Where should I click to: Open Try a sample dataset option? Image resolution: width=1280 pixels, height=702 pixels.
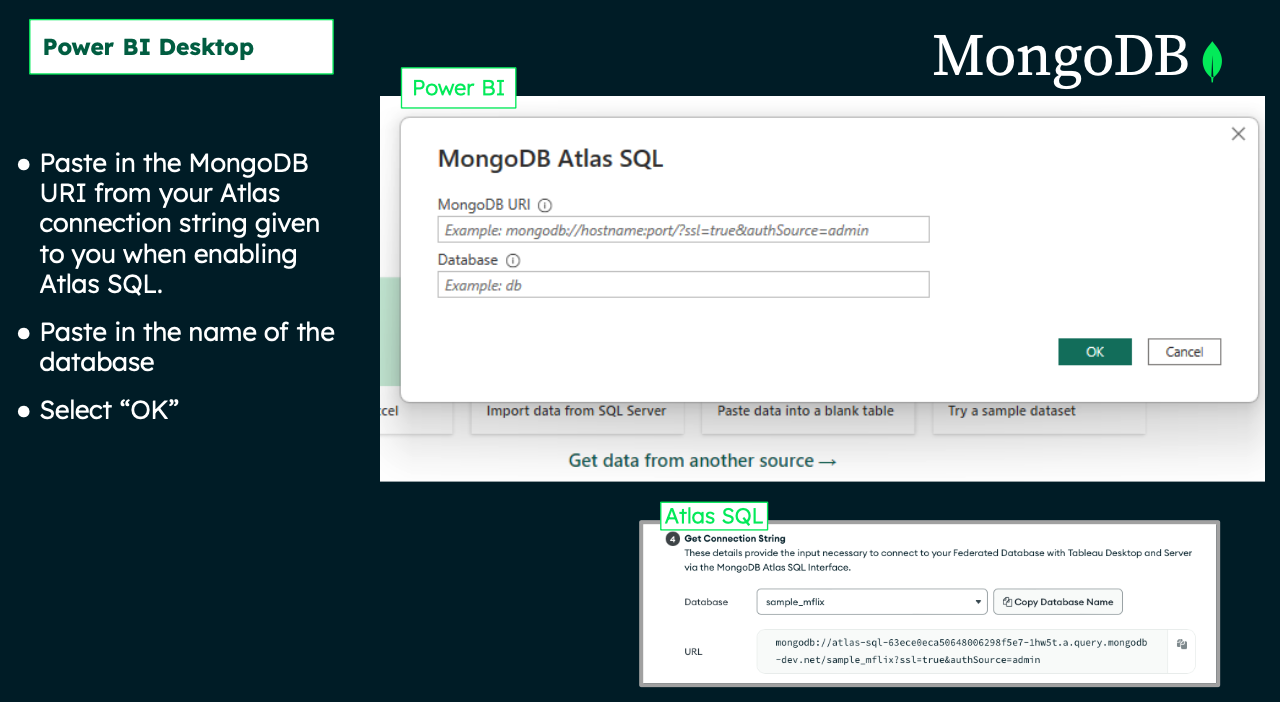(x=1011, y=411)
